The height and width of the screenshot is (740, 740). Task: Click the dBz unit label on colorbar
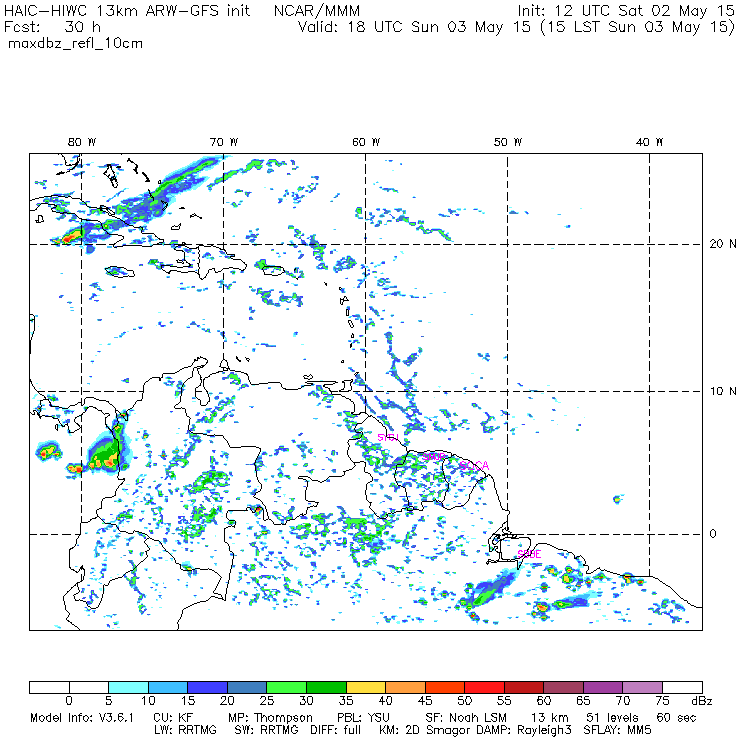click(702, 701)
